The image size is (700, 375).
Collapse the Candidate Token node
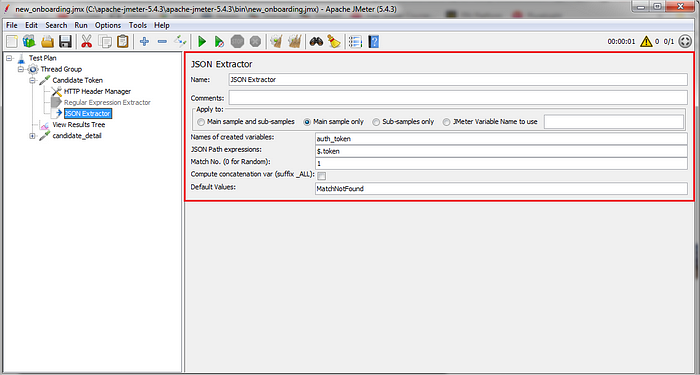pos(33,80)
